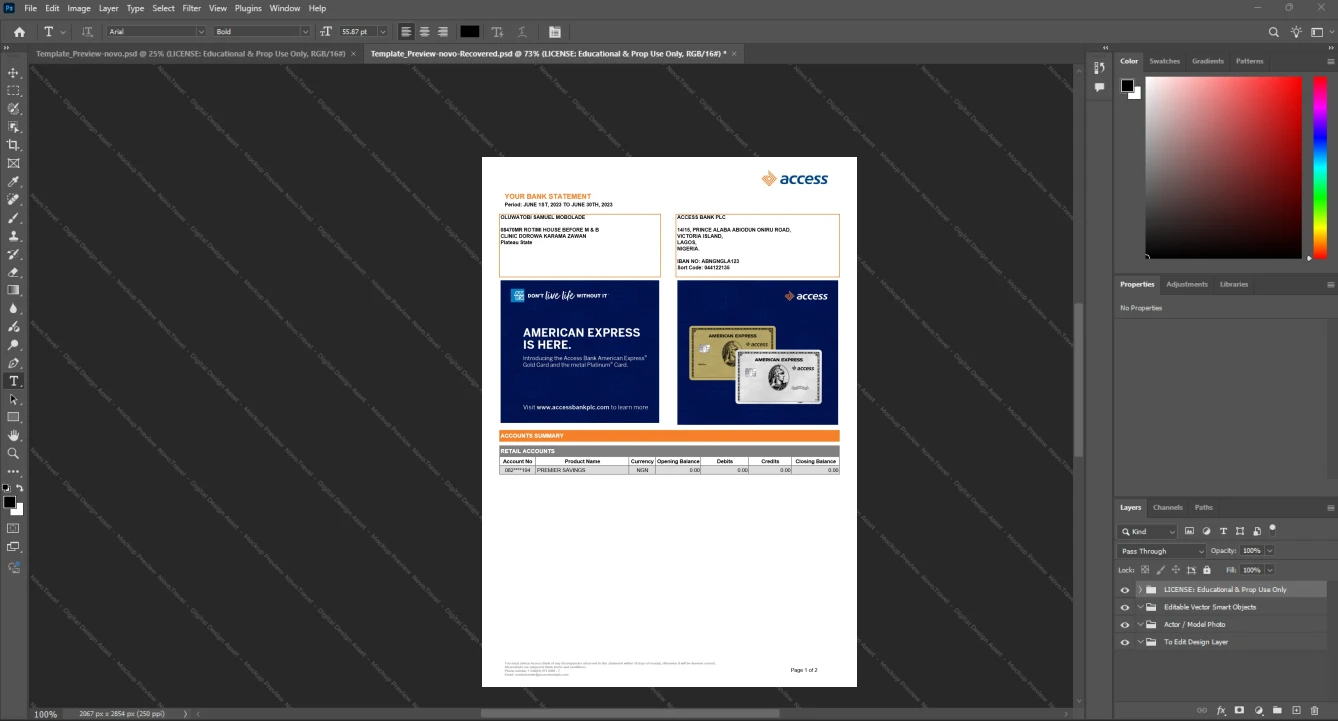This screenshot has height=721, width=1338.
Task: Switch to the Channels tab
Action: [1167, 507]
